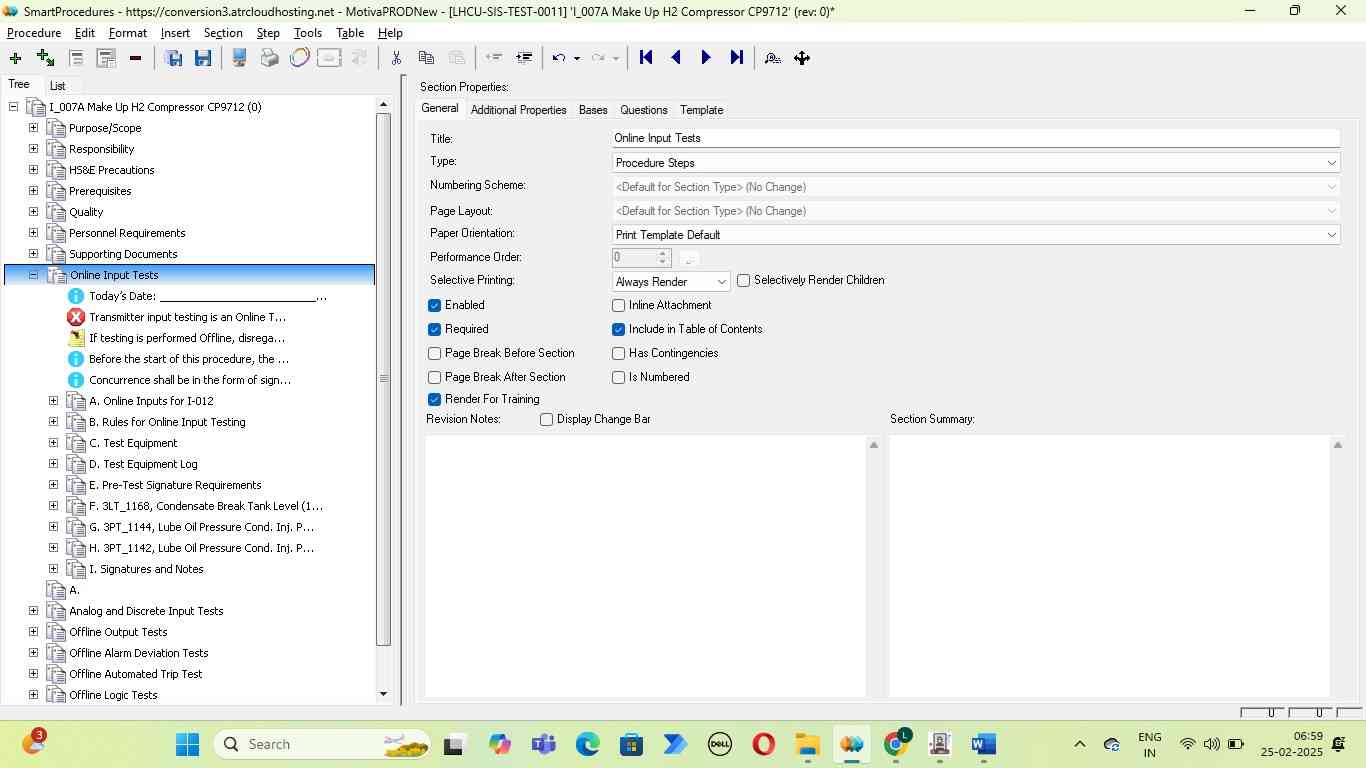Open the Paper Orientation dropdown
The width and height of the screenshot is (1366, 768).
coord(975,234)
